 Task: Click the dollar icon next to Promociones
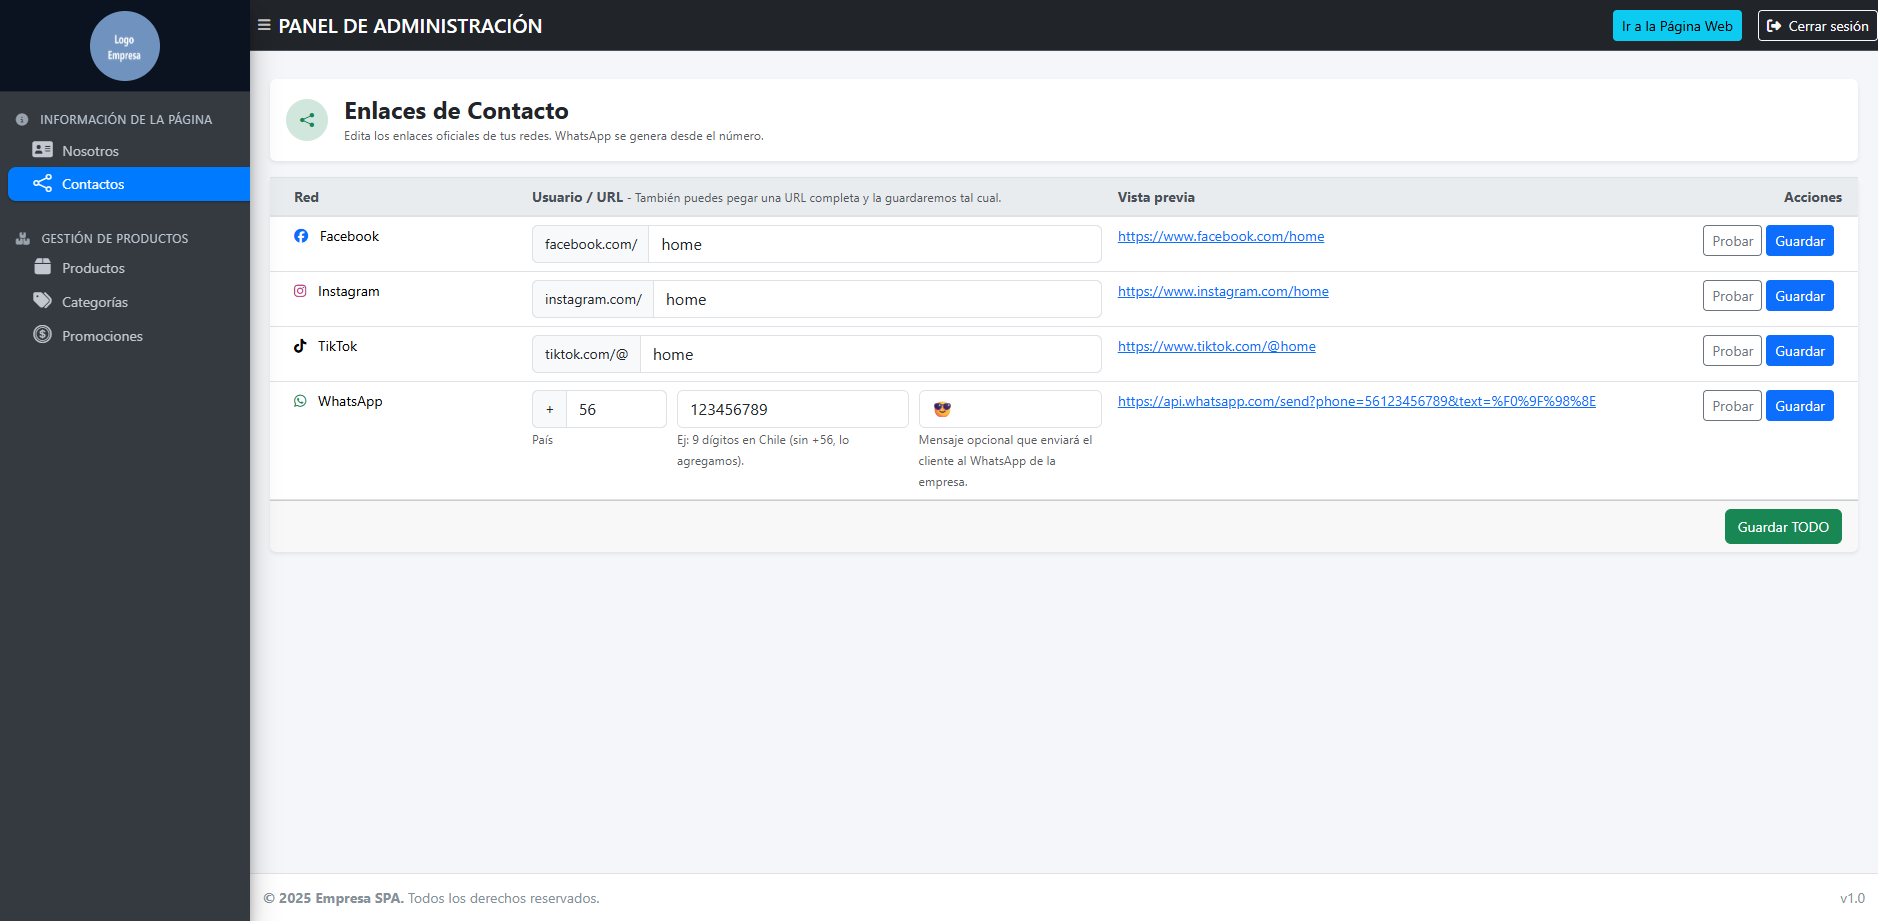point(42,335)
